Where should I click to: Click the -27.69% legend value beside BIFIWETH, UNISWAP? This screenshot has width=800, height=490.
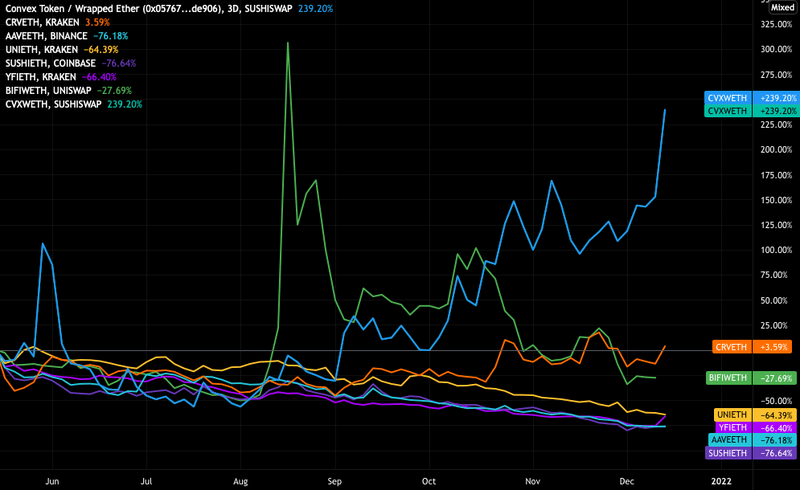(114, 90)
